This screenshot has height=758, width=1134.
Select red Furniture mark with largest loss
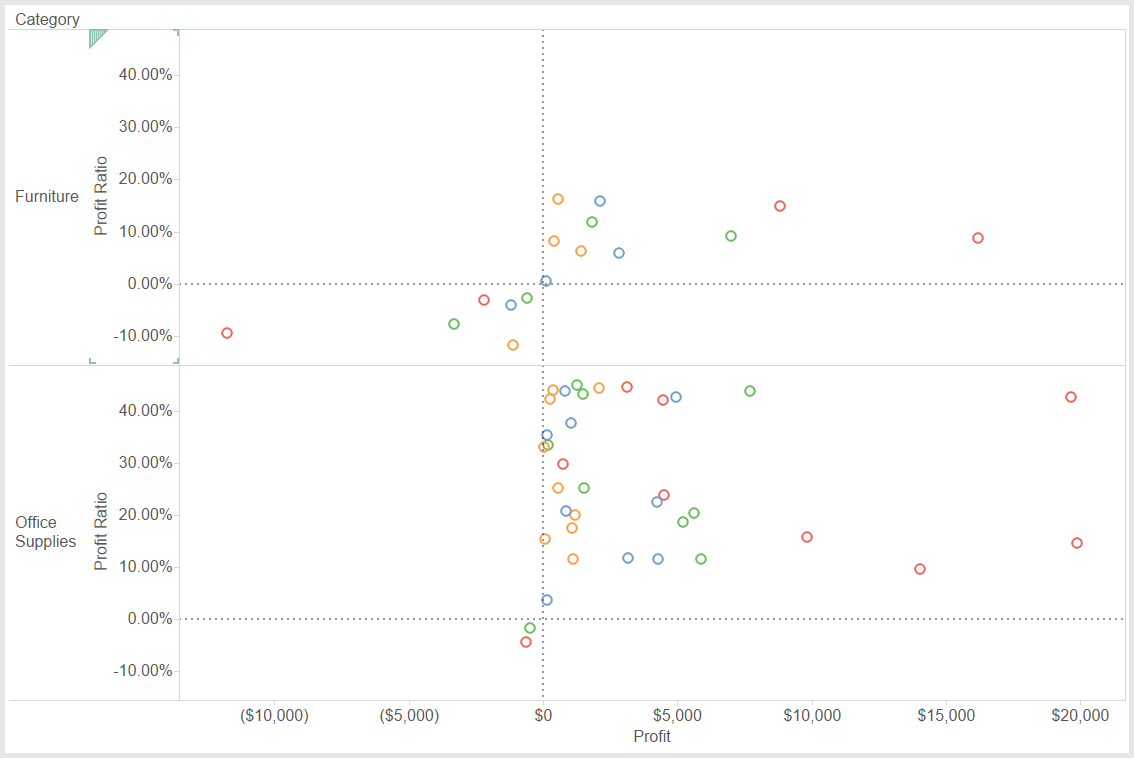tap(227, 333)
